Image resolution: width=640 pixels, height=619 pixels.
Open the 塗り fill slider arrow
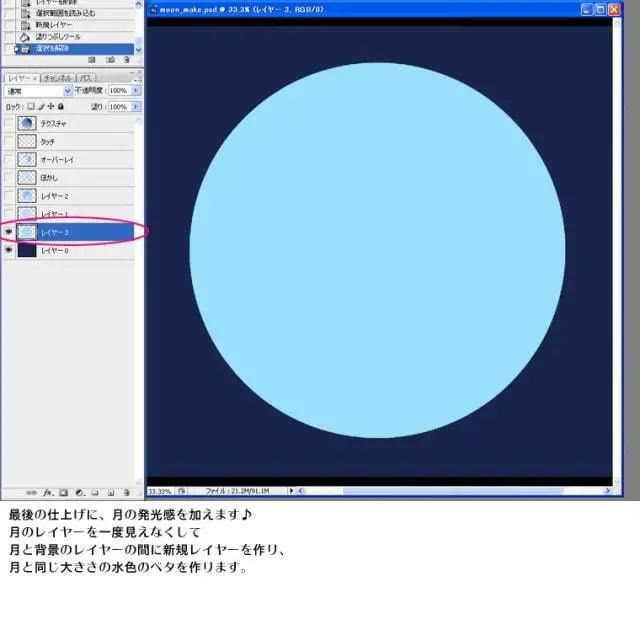pyautogui.click(x=137, y=106)
